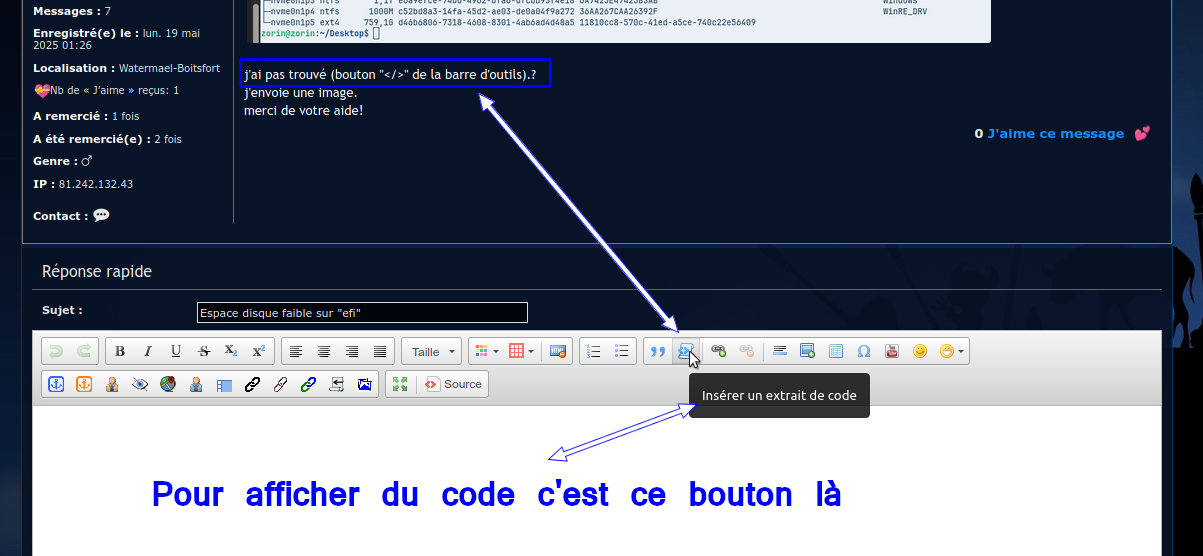Insert a blockquote with the quote icon

(x=658, y=352)
